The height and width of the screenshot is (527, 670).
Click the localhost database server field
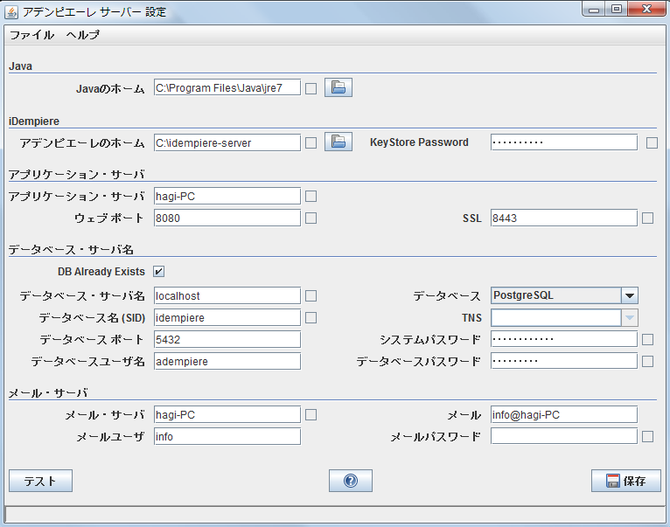coord(227,296)
